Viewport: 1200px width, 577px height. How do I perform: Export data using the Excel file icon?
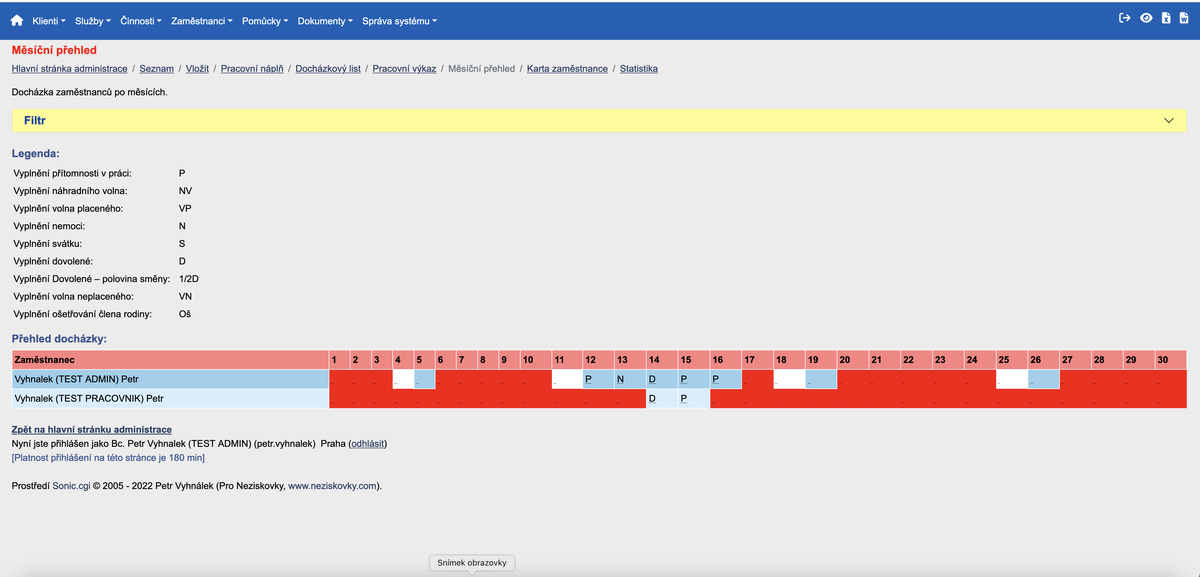pos(1166,17)
